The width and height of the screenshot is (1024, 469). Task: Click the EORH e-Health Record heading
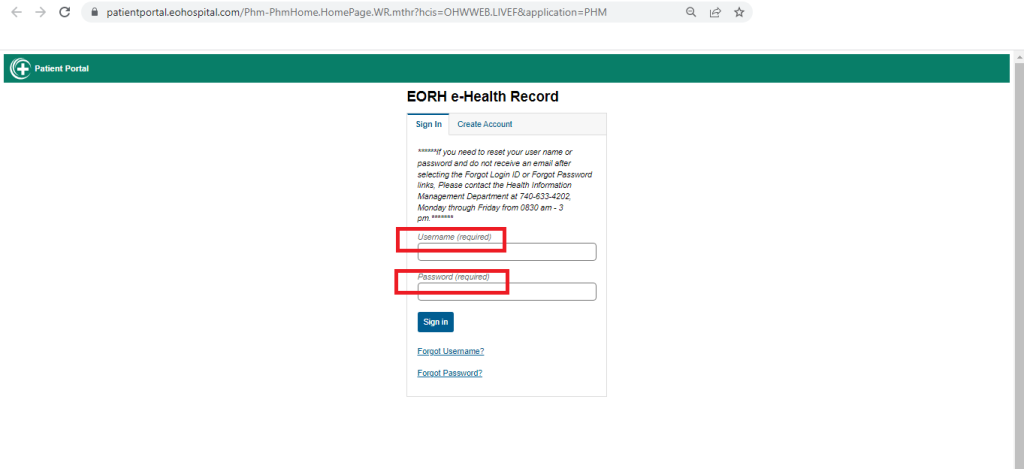(483, 97)
